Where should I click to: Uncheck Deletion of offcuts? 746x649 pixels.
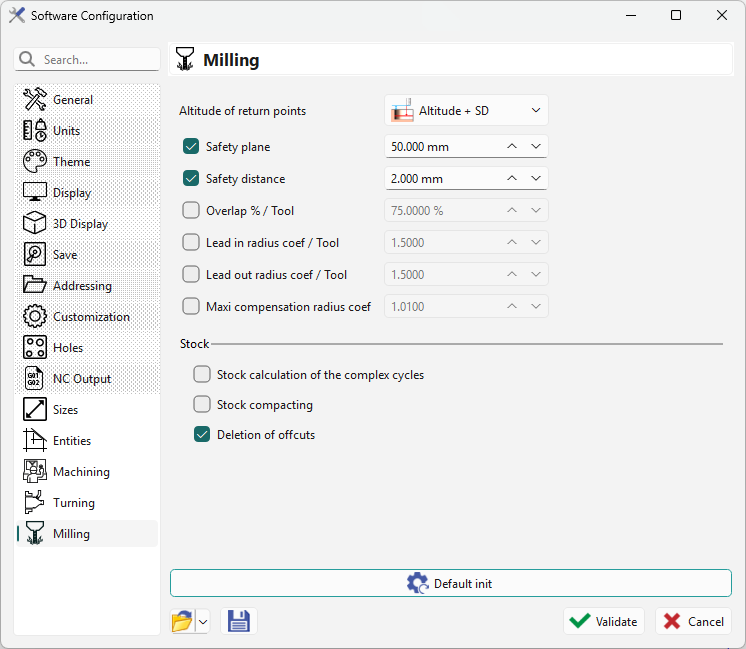pos(202,435)
